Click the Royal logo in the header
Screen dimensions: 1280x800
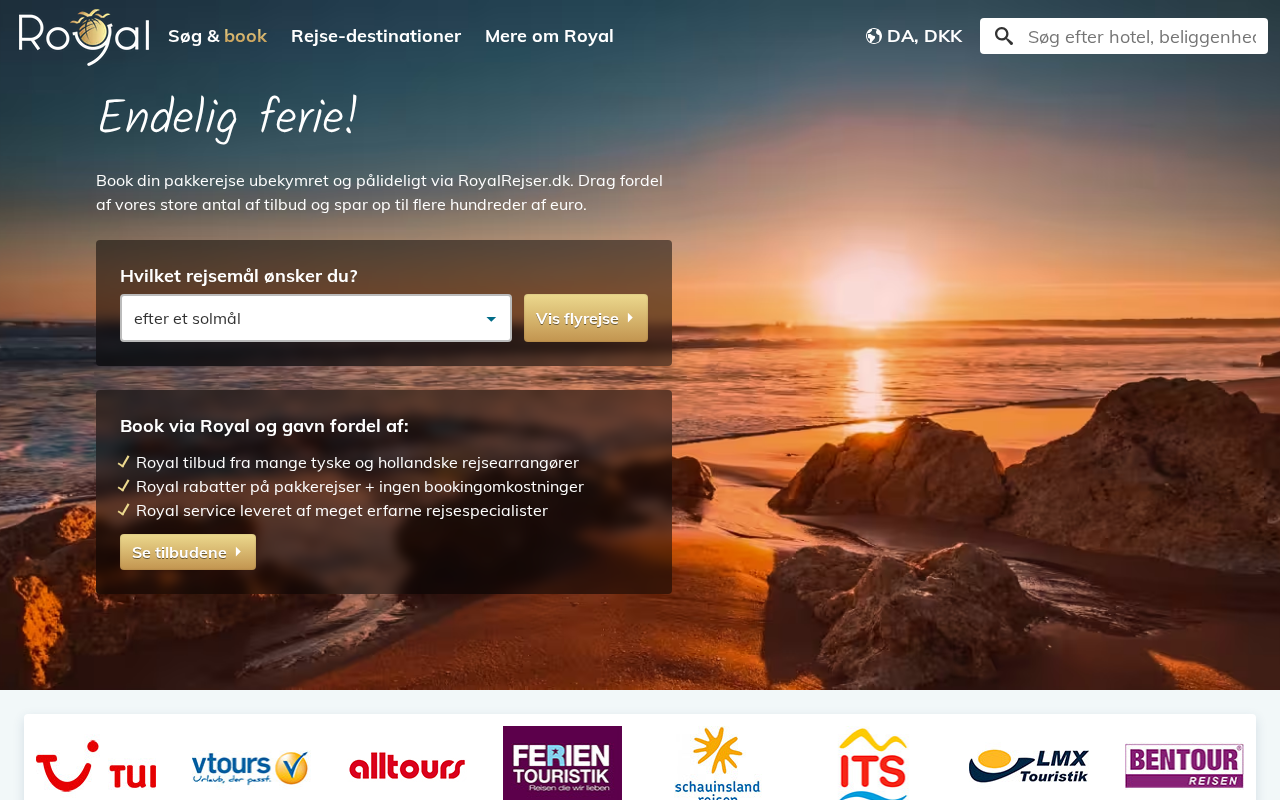tap(84, 37)
